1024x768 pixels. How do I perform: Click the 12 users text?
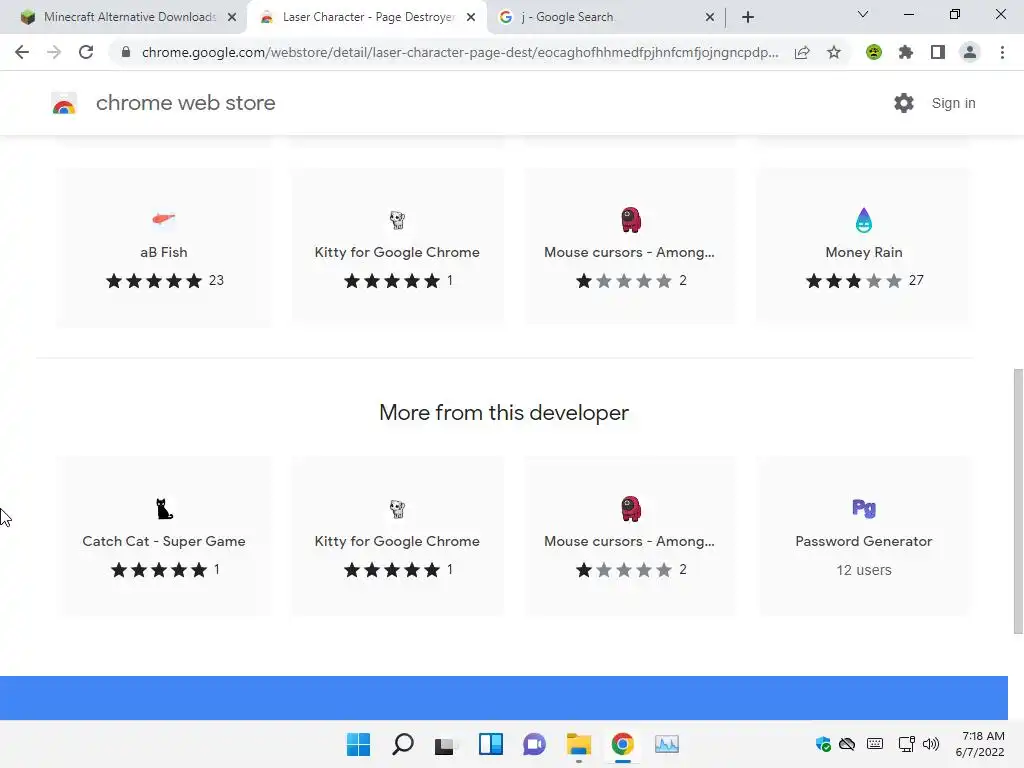pyautogui.click(x=864, y=570)
